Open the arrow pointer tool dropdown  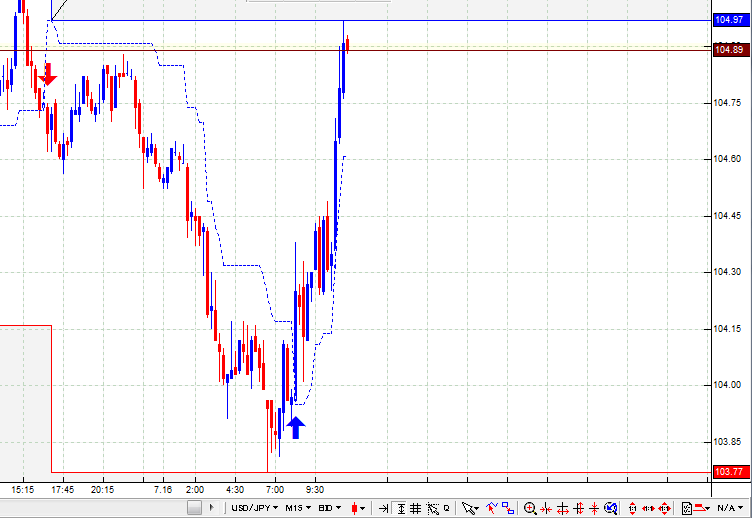tap(470, 508)
